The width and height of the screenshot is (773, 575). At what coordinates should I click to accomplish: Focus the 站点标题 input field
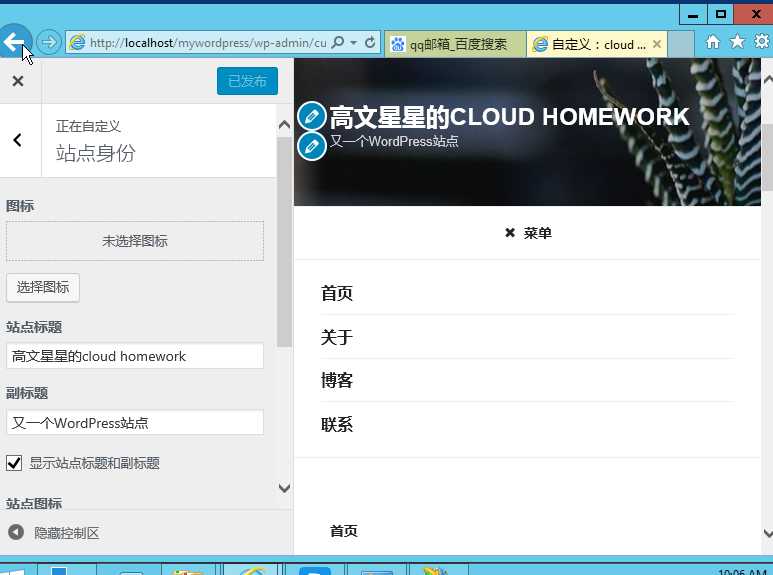point(135,356)
